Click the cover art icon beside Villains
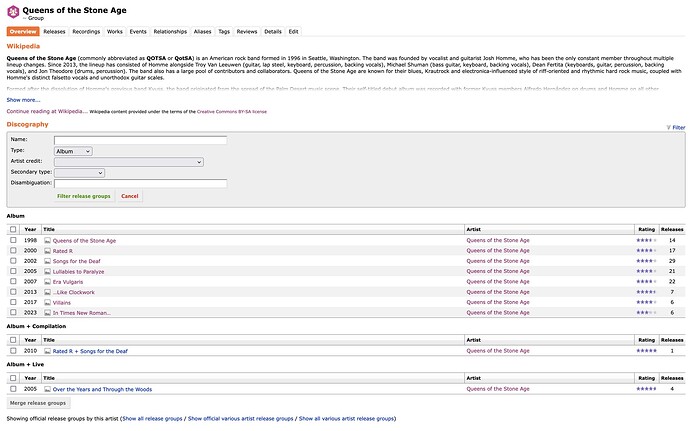The height and width of the screenshot is (431, 690). pos(48,302)
